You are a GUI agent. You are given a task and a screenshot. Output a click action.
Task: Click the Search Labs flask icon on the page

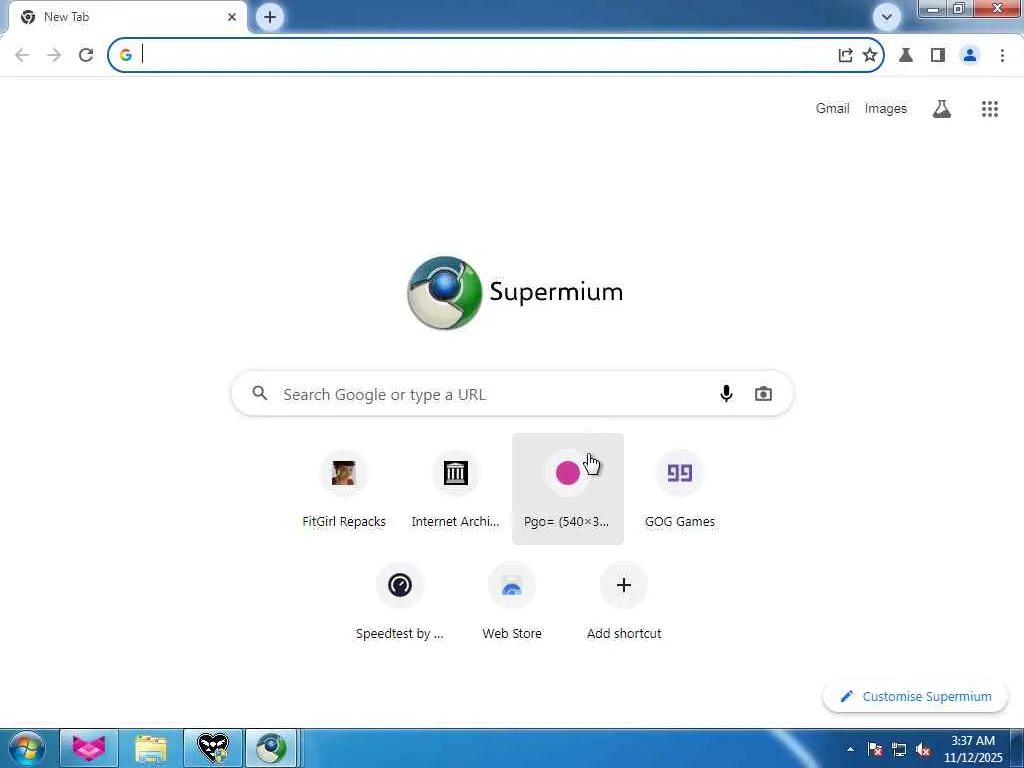(x=942, y=108)
